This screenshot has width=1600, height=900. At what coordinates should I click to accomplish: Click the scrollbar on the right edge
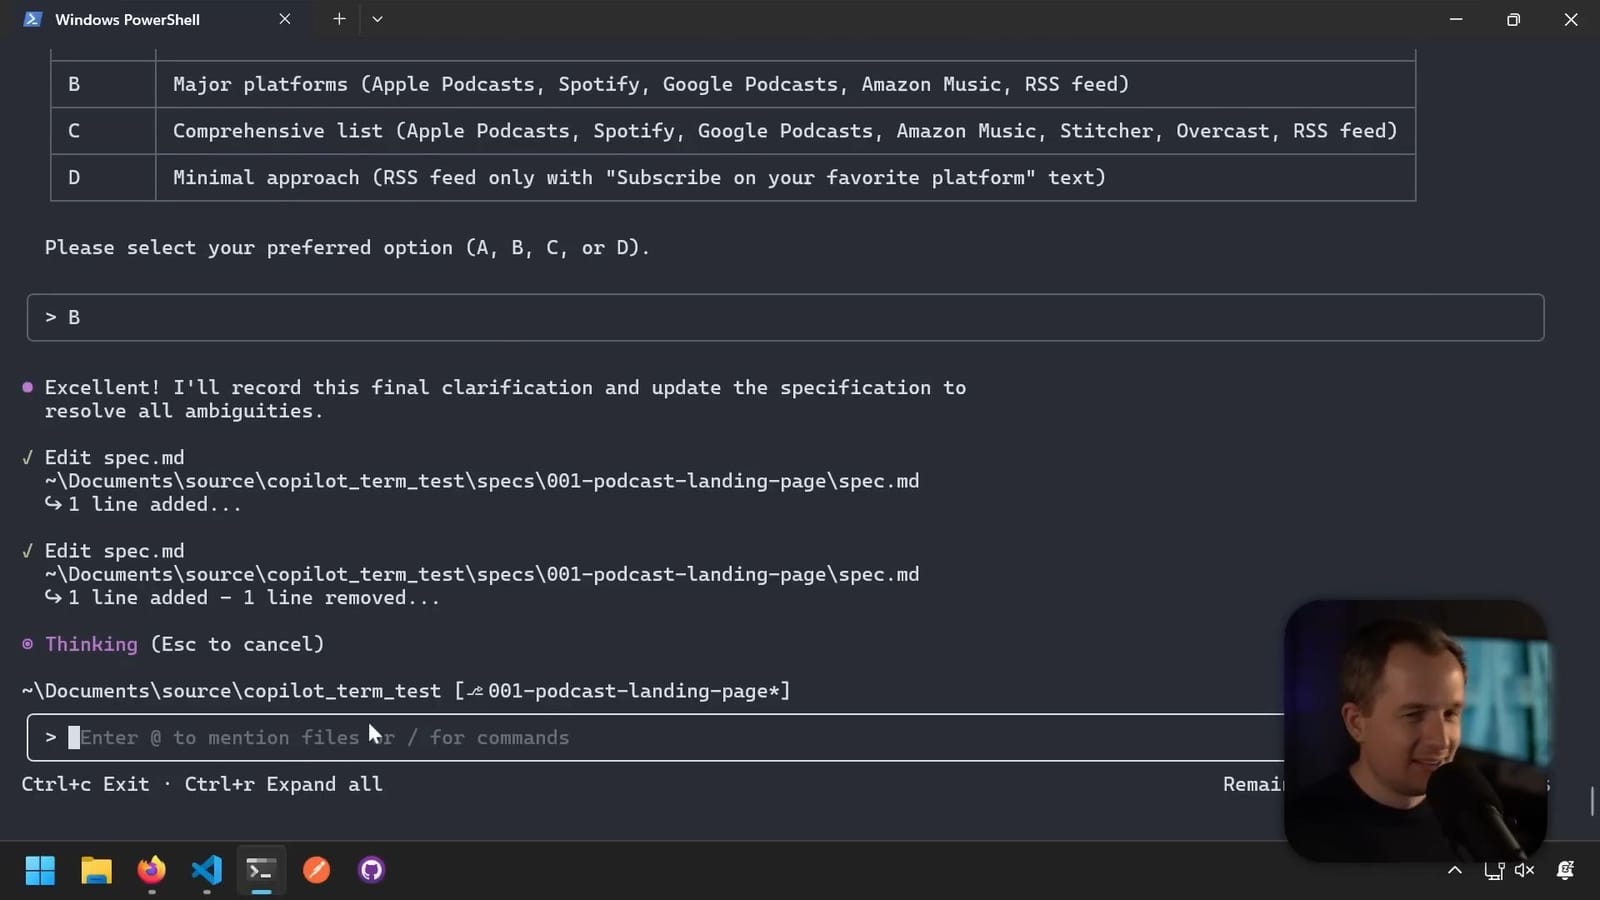(1594, 800)
